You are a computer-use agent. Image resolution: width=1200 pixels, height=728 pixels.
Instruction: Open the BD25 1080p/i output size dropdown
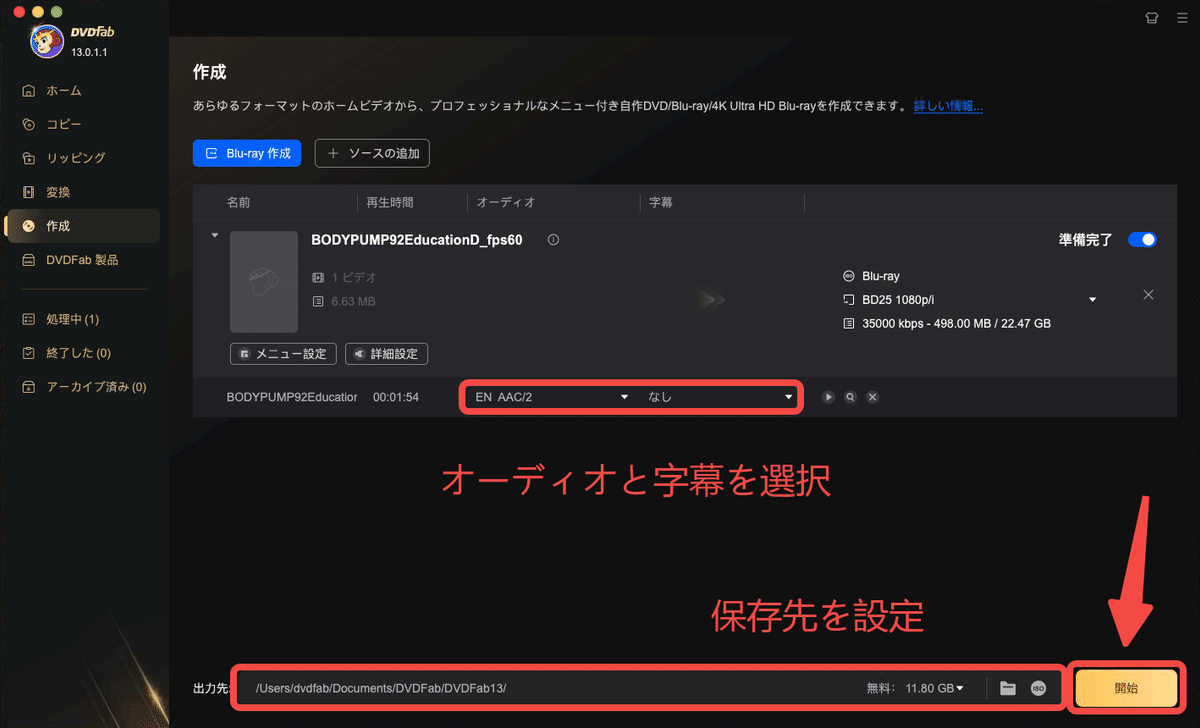coord(1093,300)
